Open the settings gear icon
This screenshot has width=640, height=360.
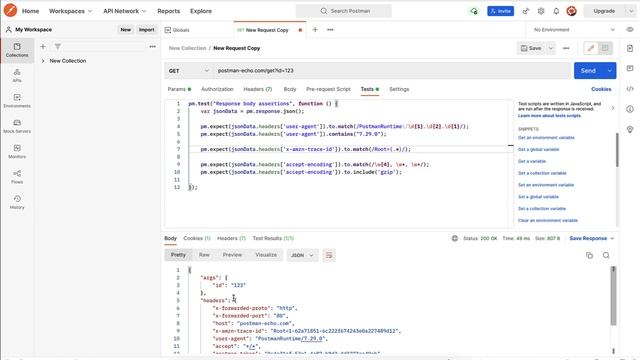point(541,11)
